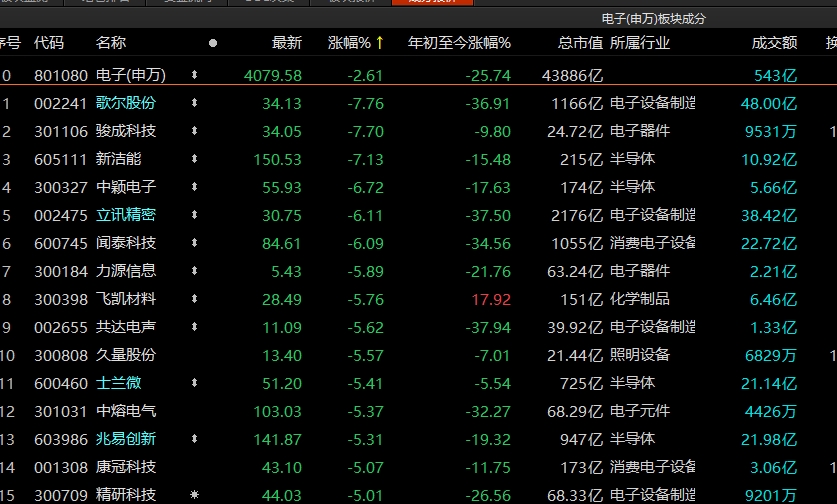Viewport: 837px width, 504px height.
Task: Click the market cap 2176亿
Action: 577,216
